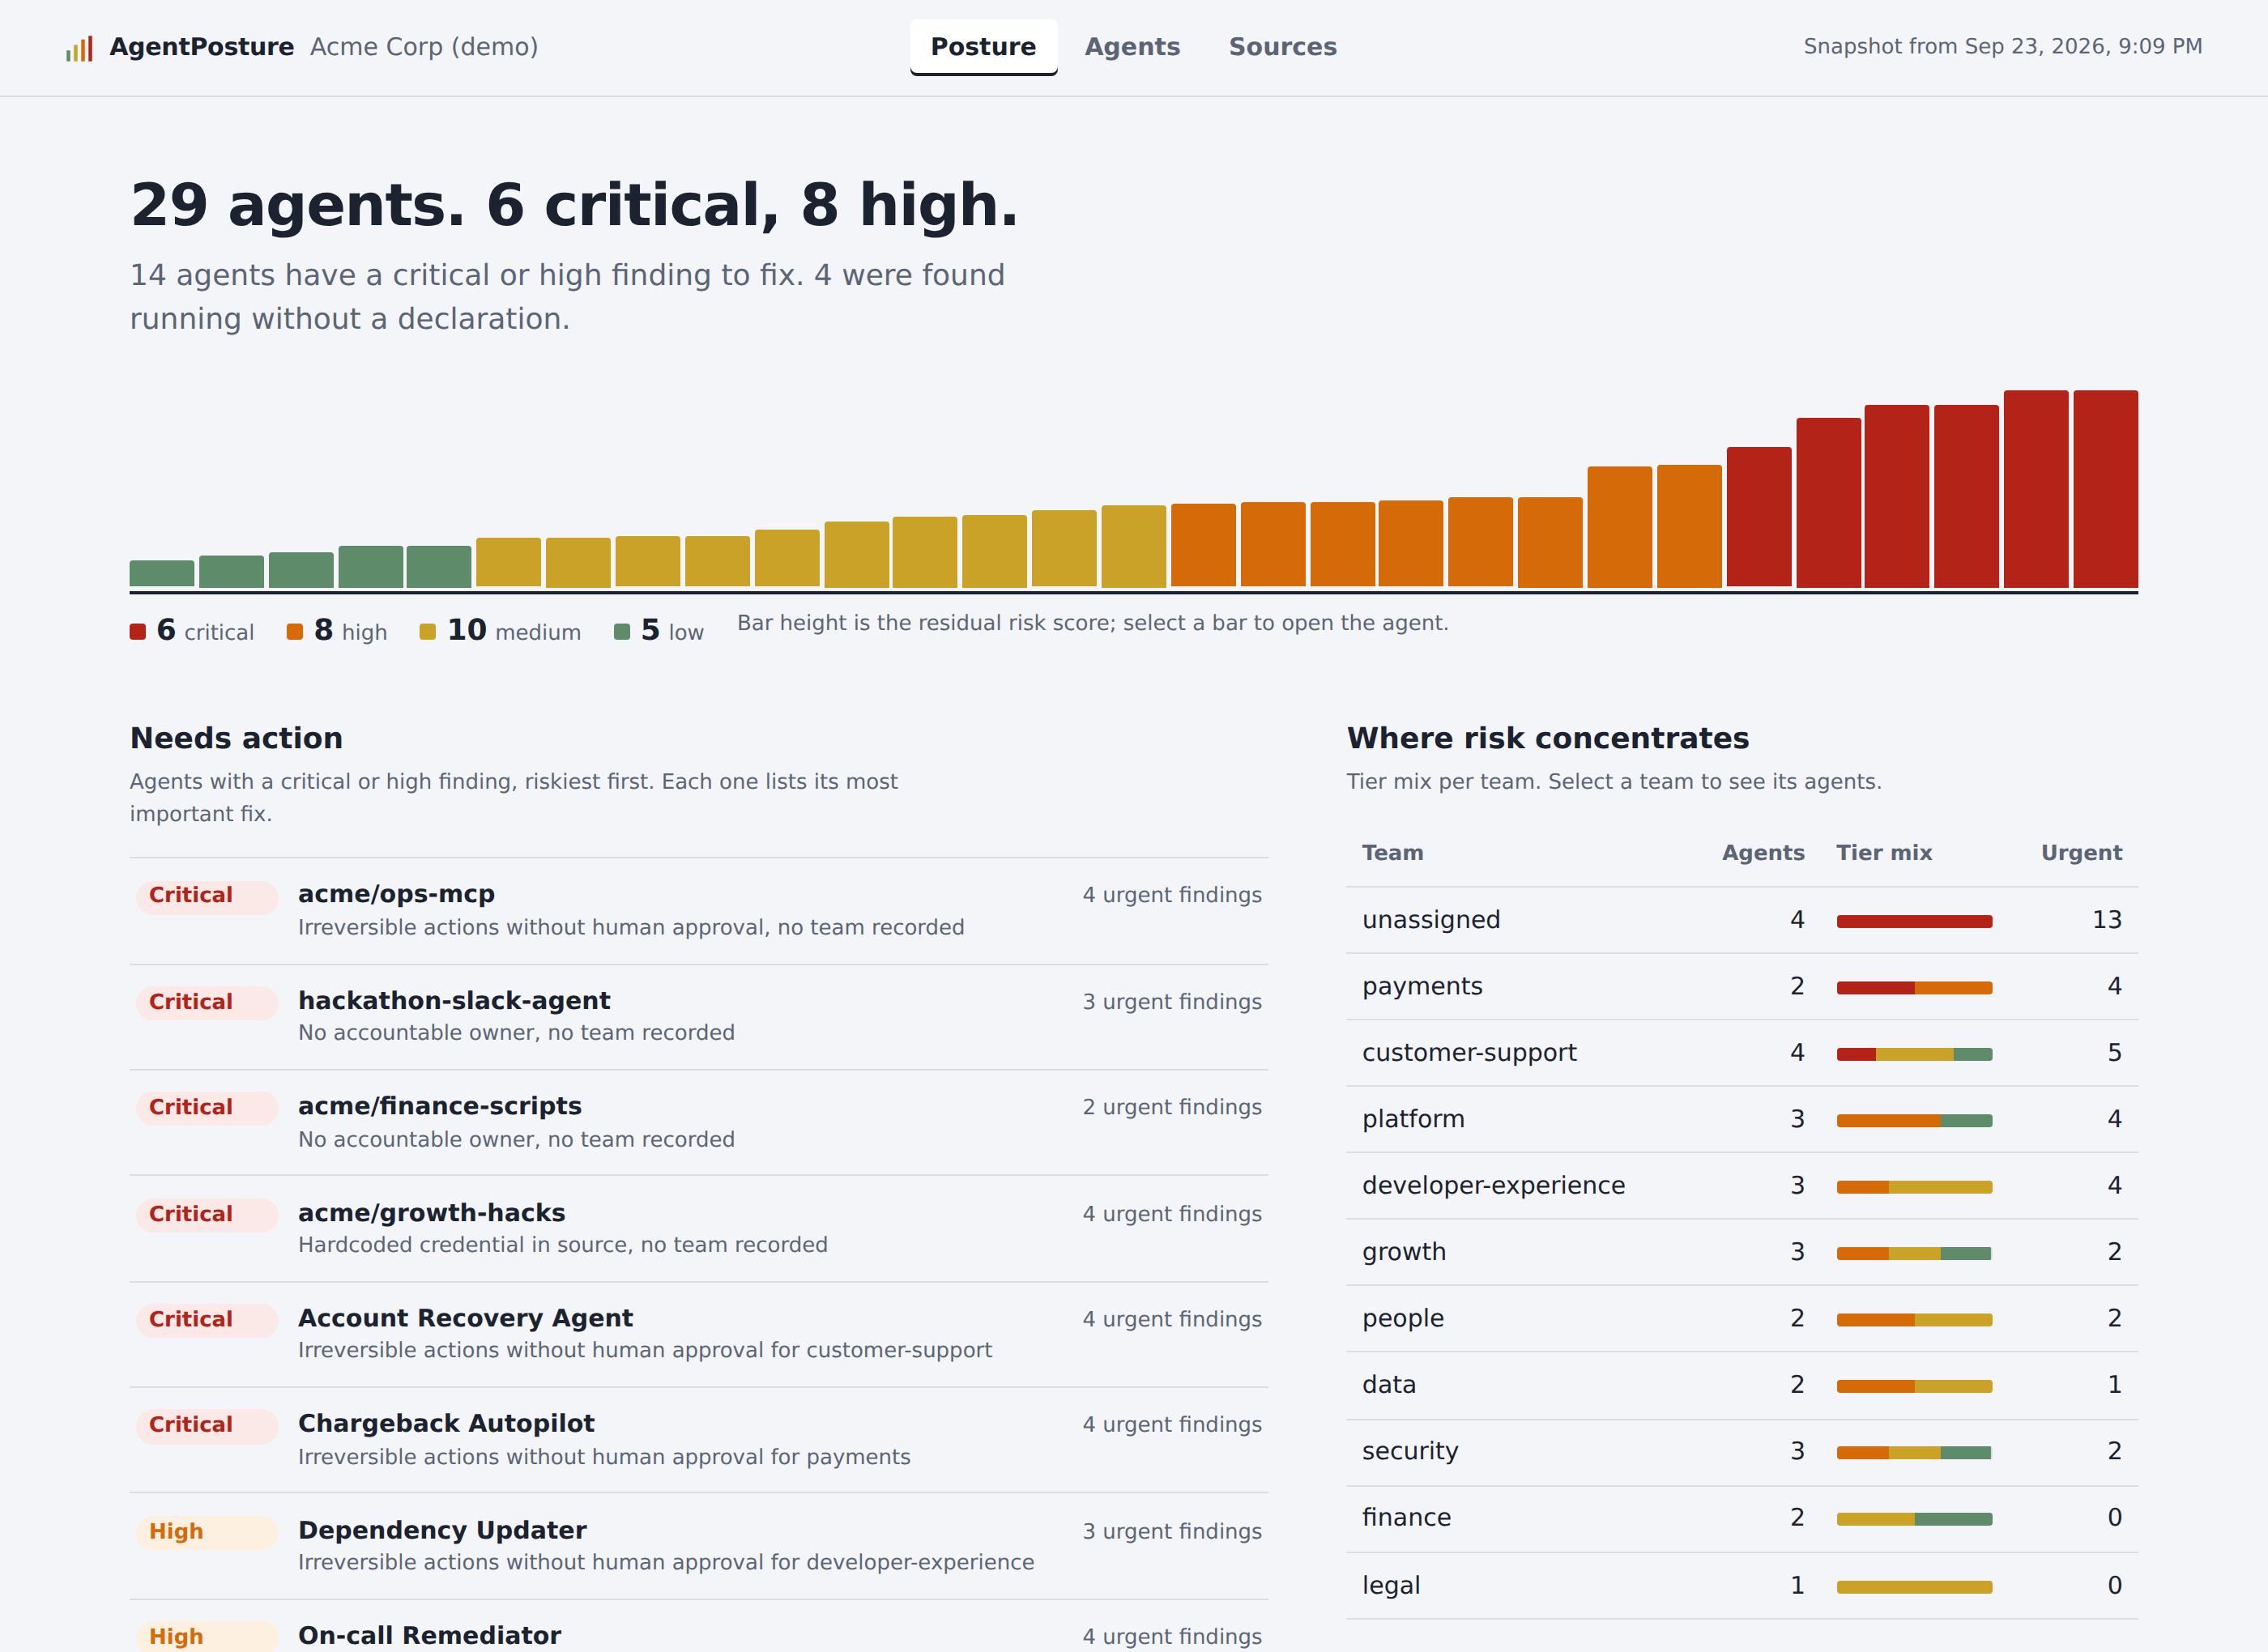
Task: Select the platform team row
Action: 1742,1119
